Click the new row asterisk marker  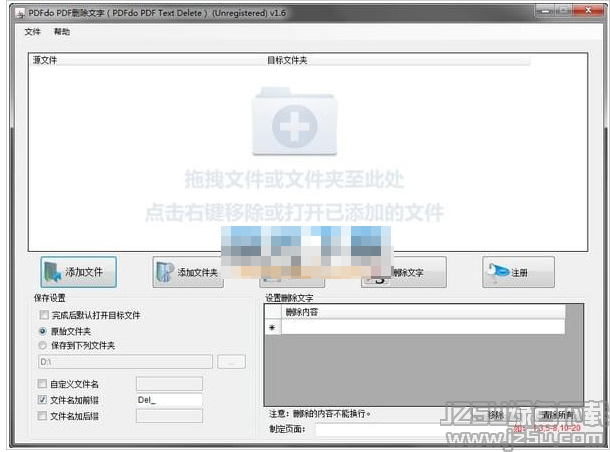[x=273, y=328]
